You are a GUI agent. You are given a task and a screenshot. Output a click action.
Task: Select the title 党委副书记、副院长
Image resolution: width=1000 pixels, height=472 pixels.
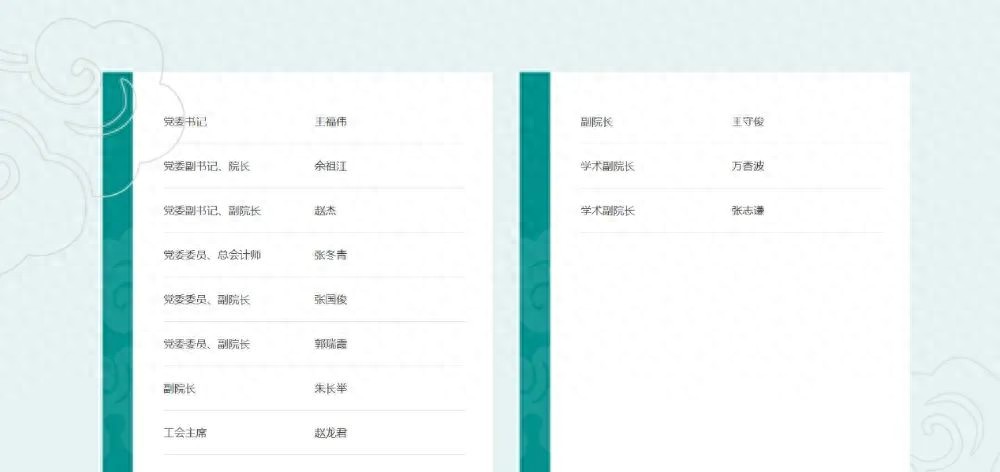[x=212, y=210]
